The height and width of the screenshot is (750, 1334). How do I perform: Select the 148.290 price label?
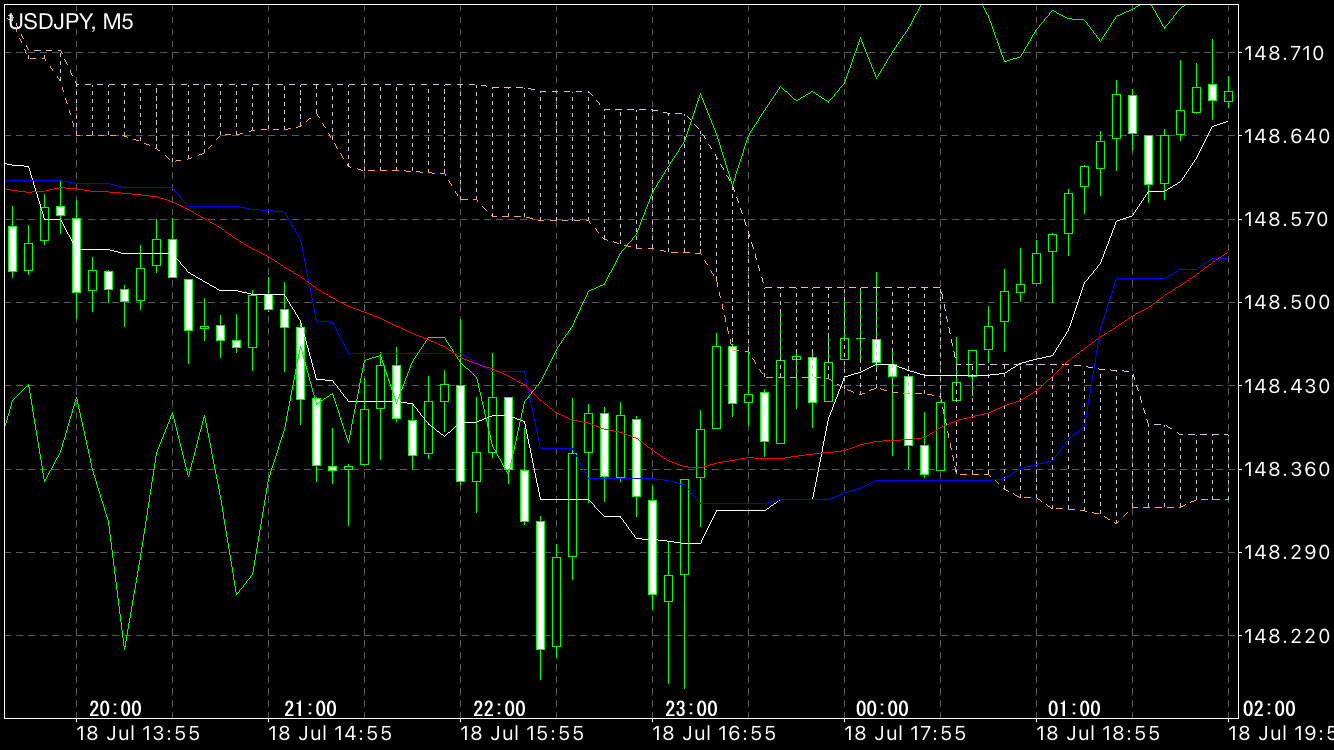coord(1287,552)
